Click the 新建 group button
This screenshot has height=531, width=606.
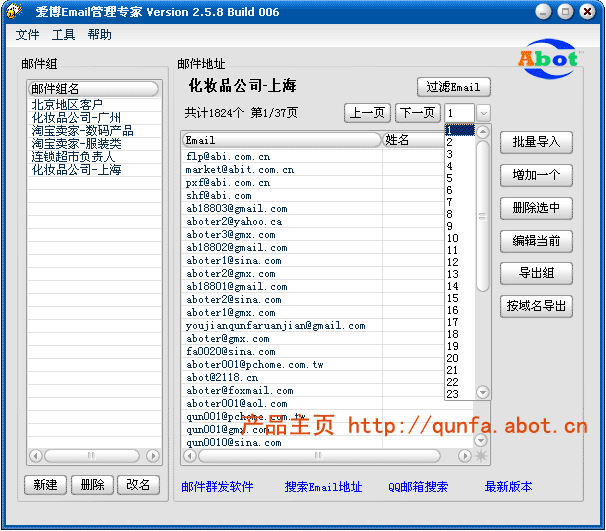pos(45,485)
